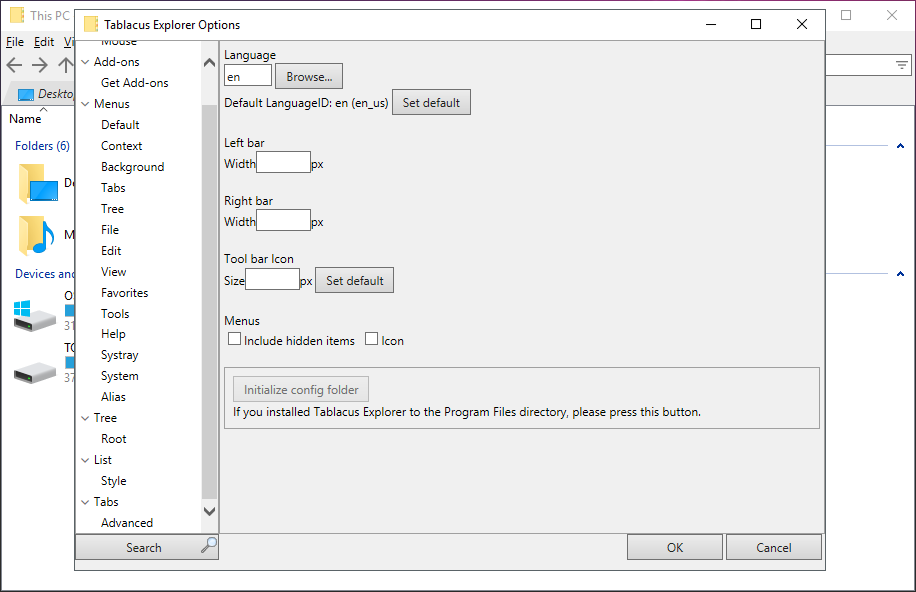916x592 pixels.
Task: Select the Windows OS drive icon
Action: (x=34, y=316)
